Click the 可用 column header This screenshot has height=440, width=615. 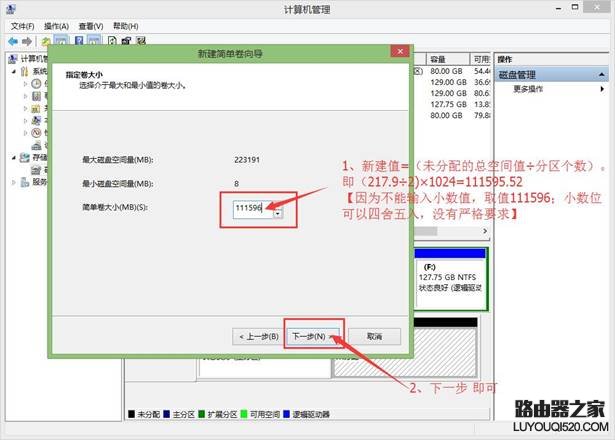[480, 59]
